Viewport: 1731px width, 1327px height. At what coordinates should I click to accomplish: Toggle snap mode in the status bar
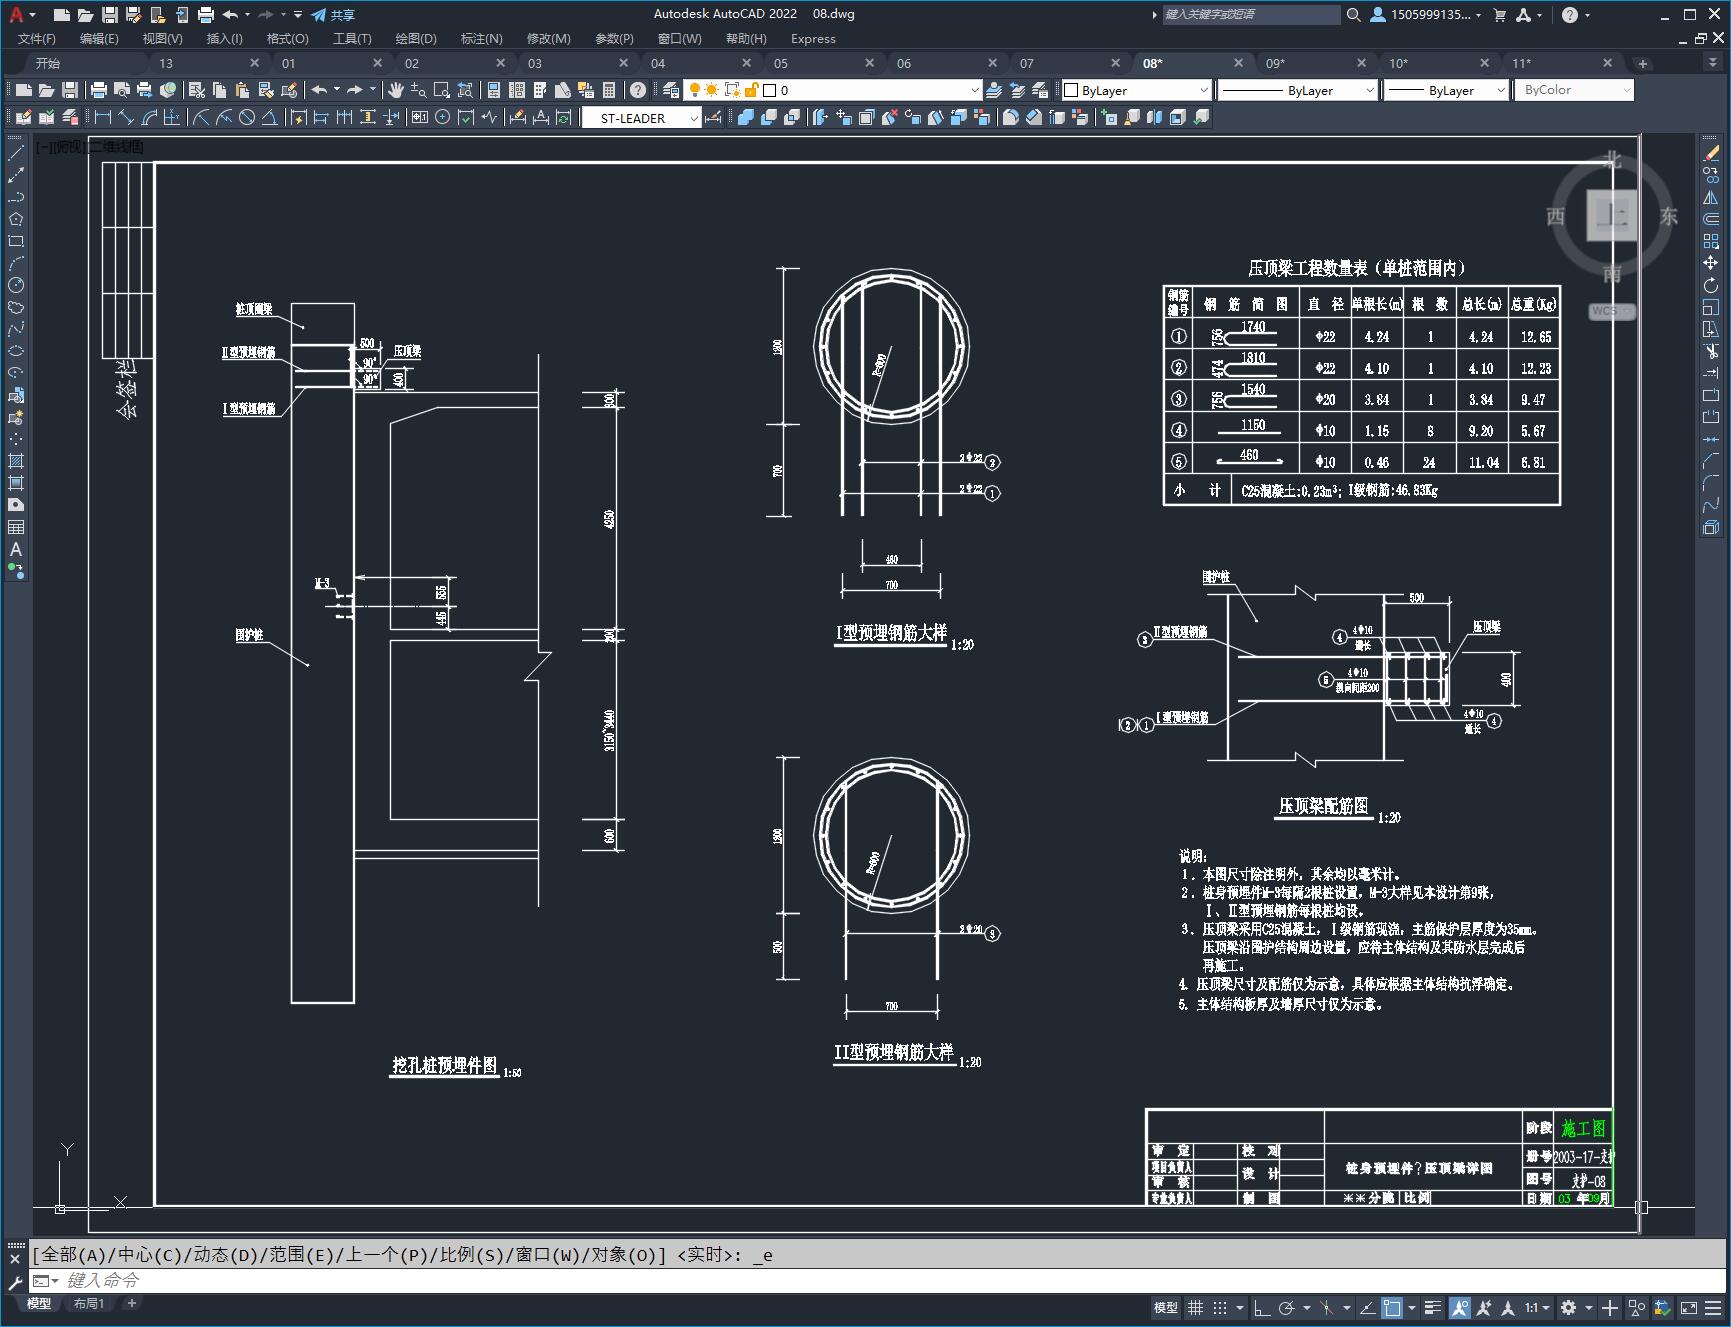tap(1220, 1307)
